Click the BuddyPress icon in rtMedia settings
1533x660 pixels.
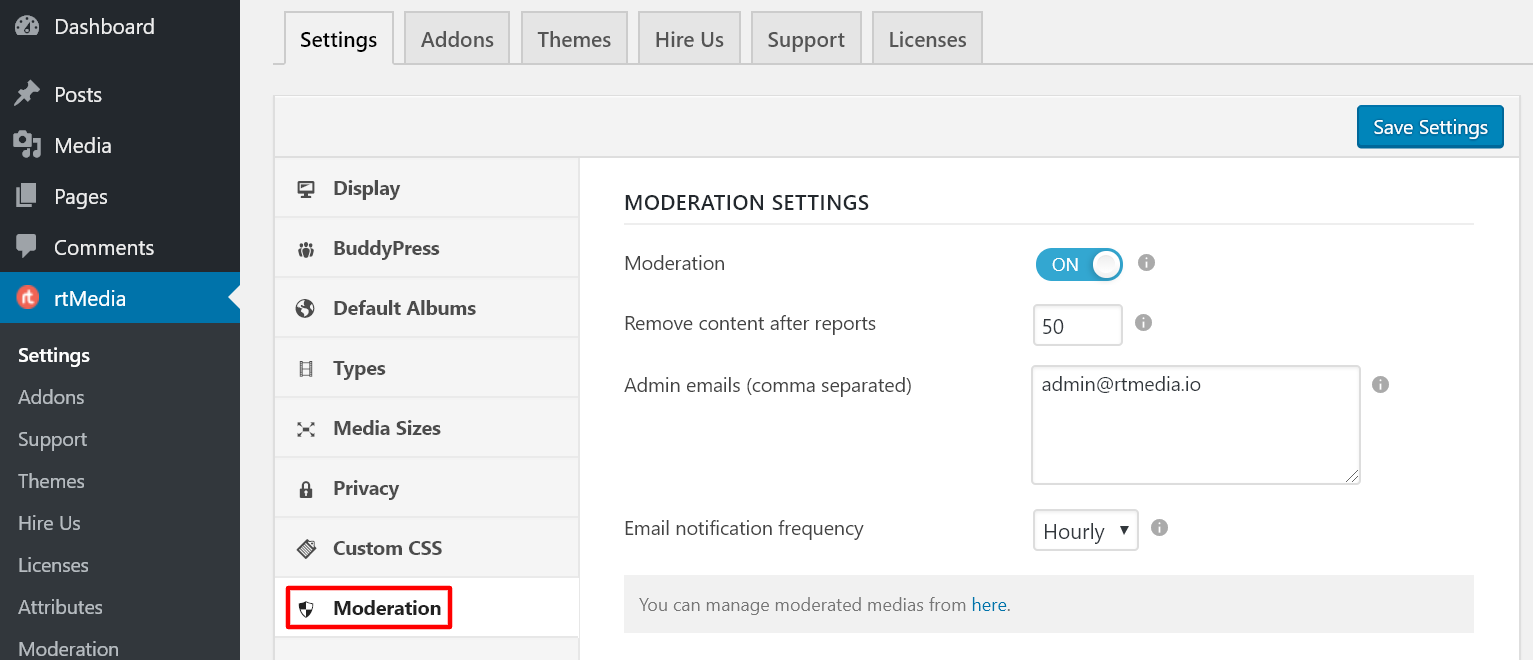coord(305,247)
